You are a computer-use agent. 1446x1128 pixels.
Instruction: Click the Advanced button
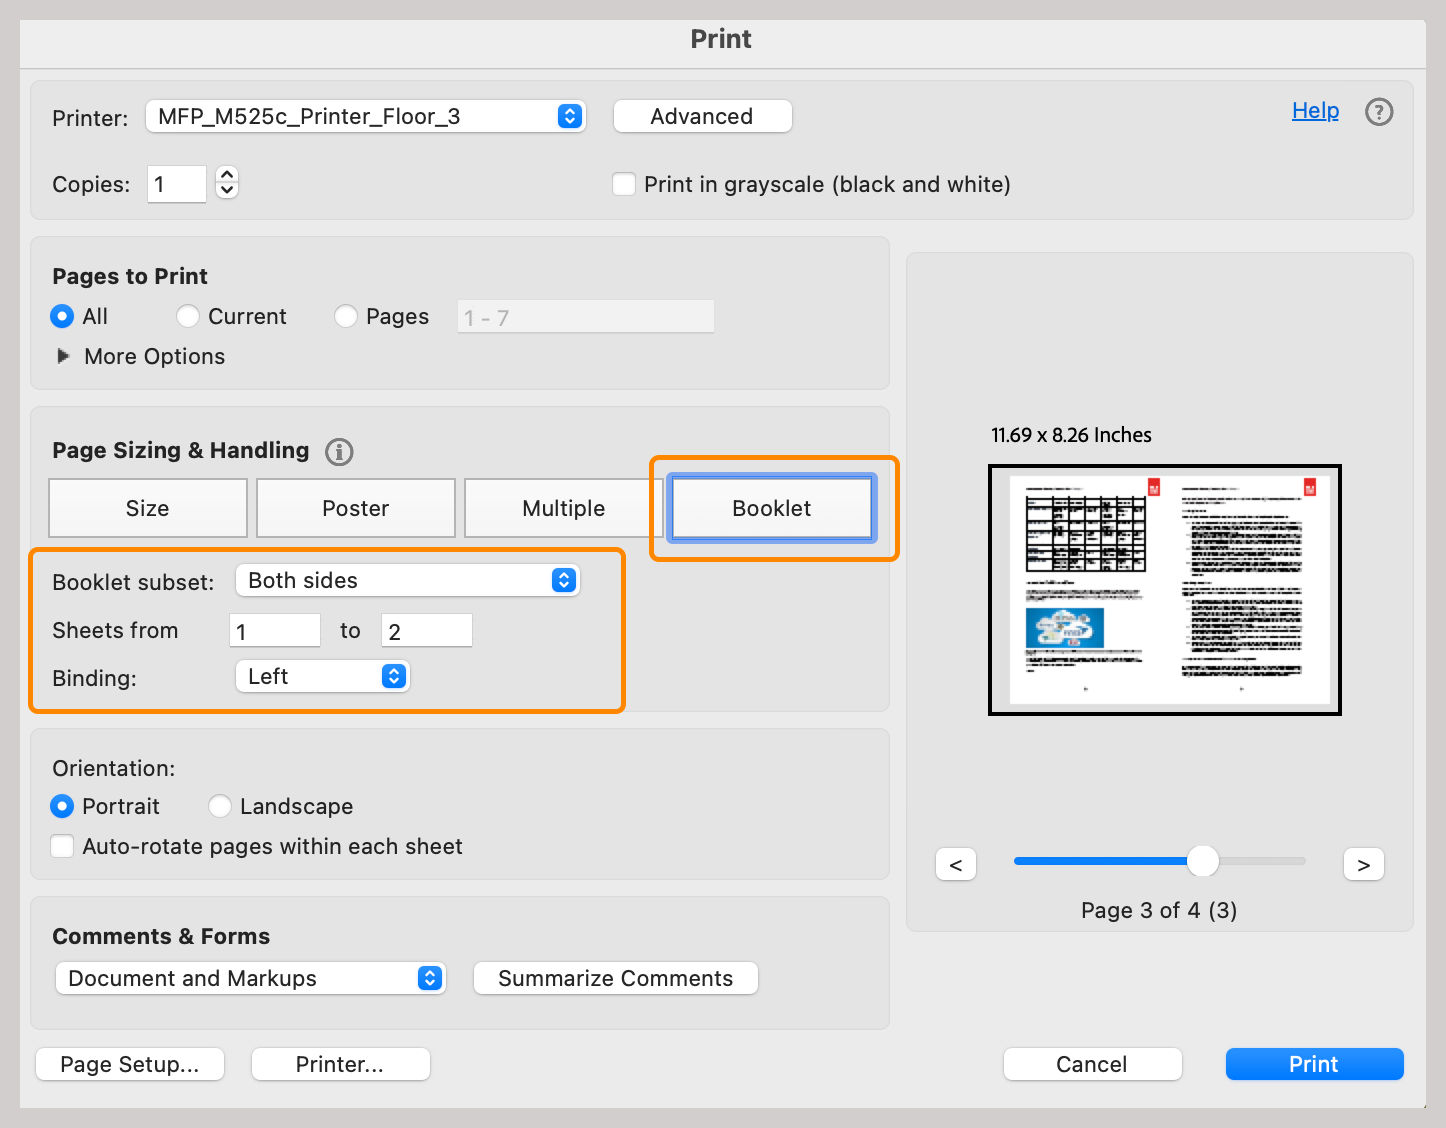pos(701,116)
